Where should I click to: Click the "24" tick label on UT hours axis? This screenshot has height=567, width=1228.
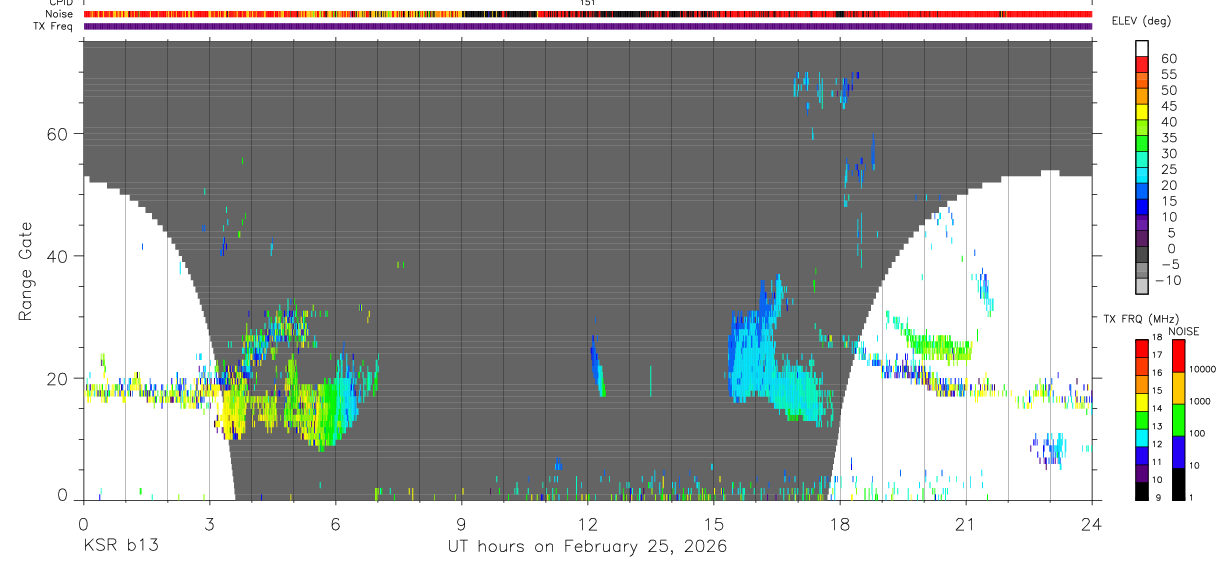1092,524
